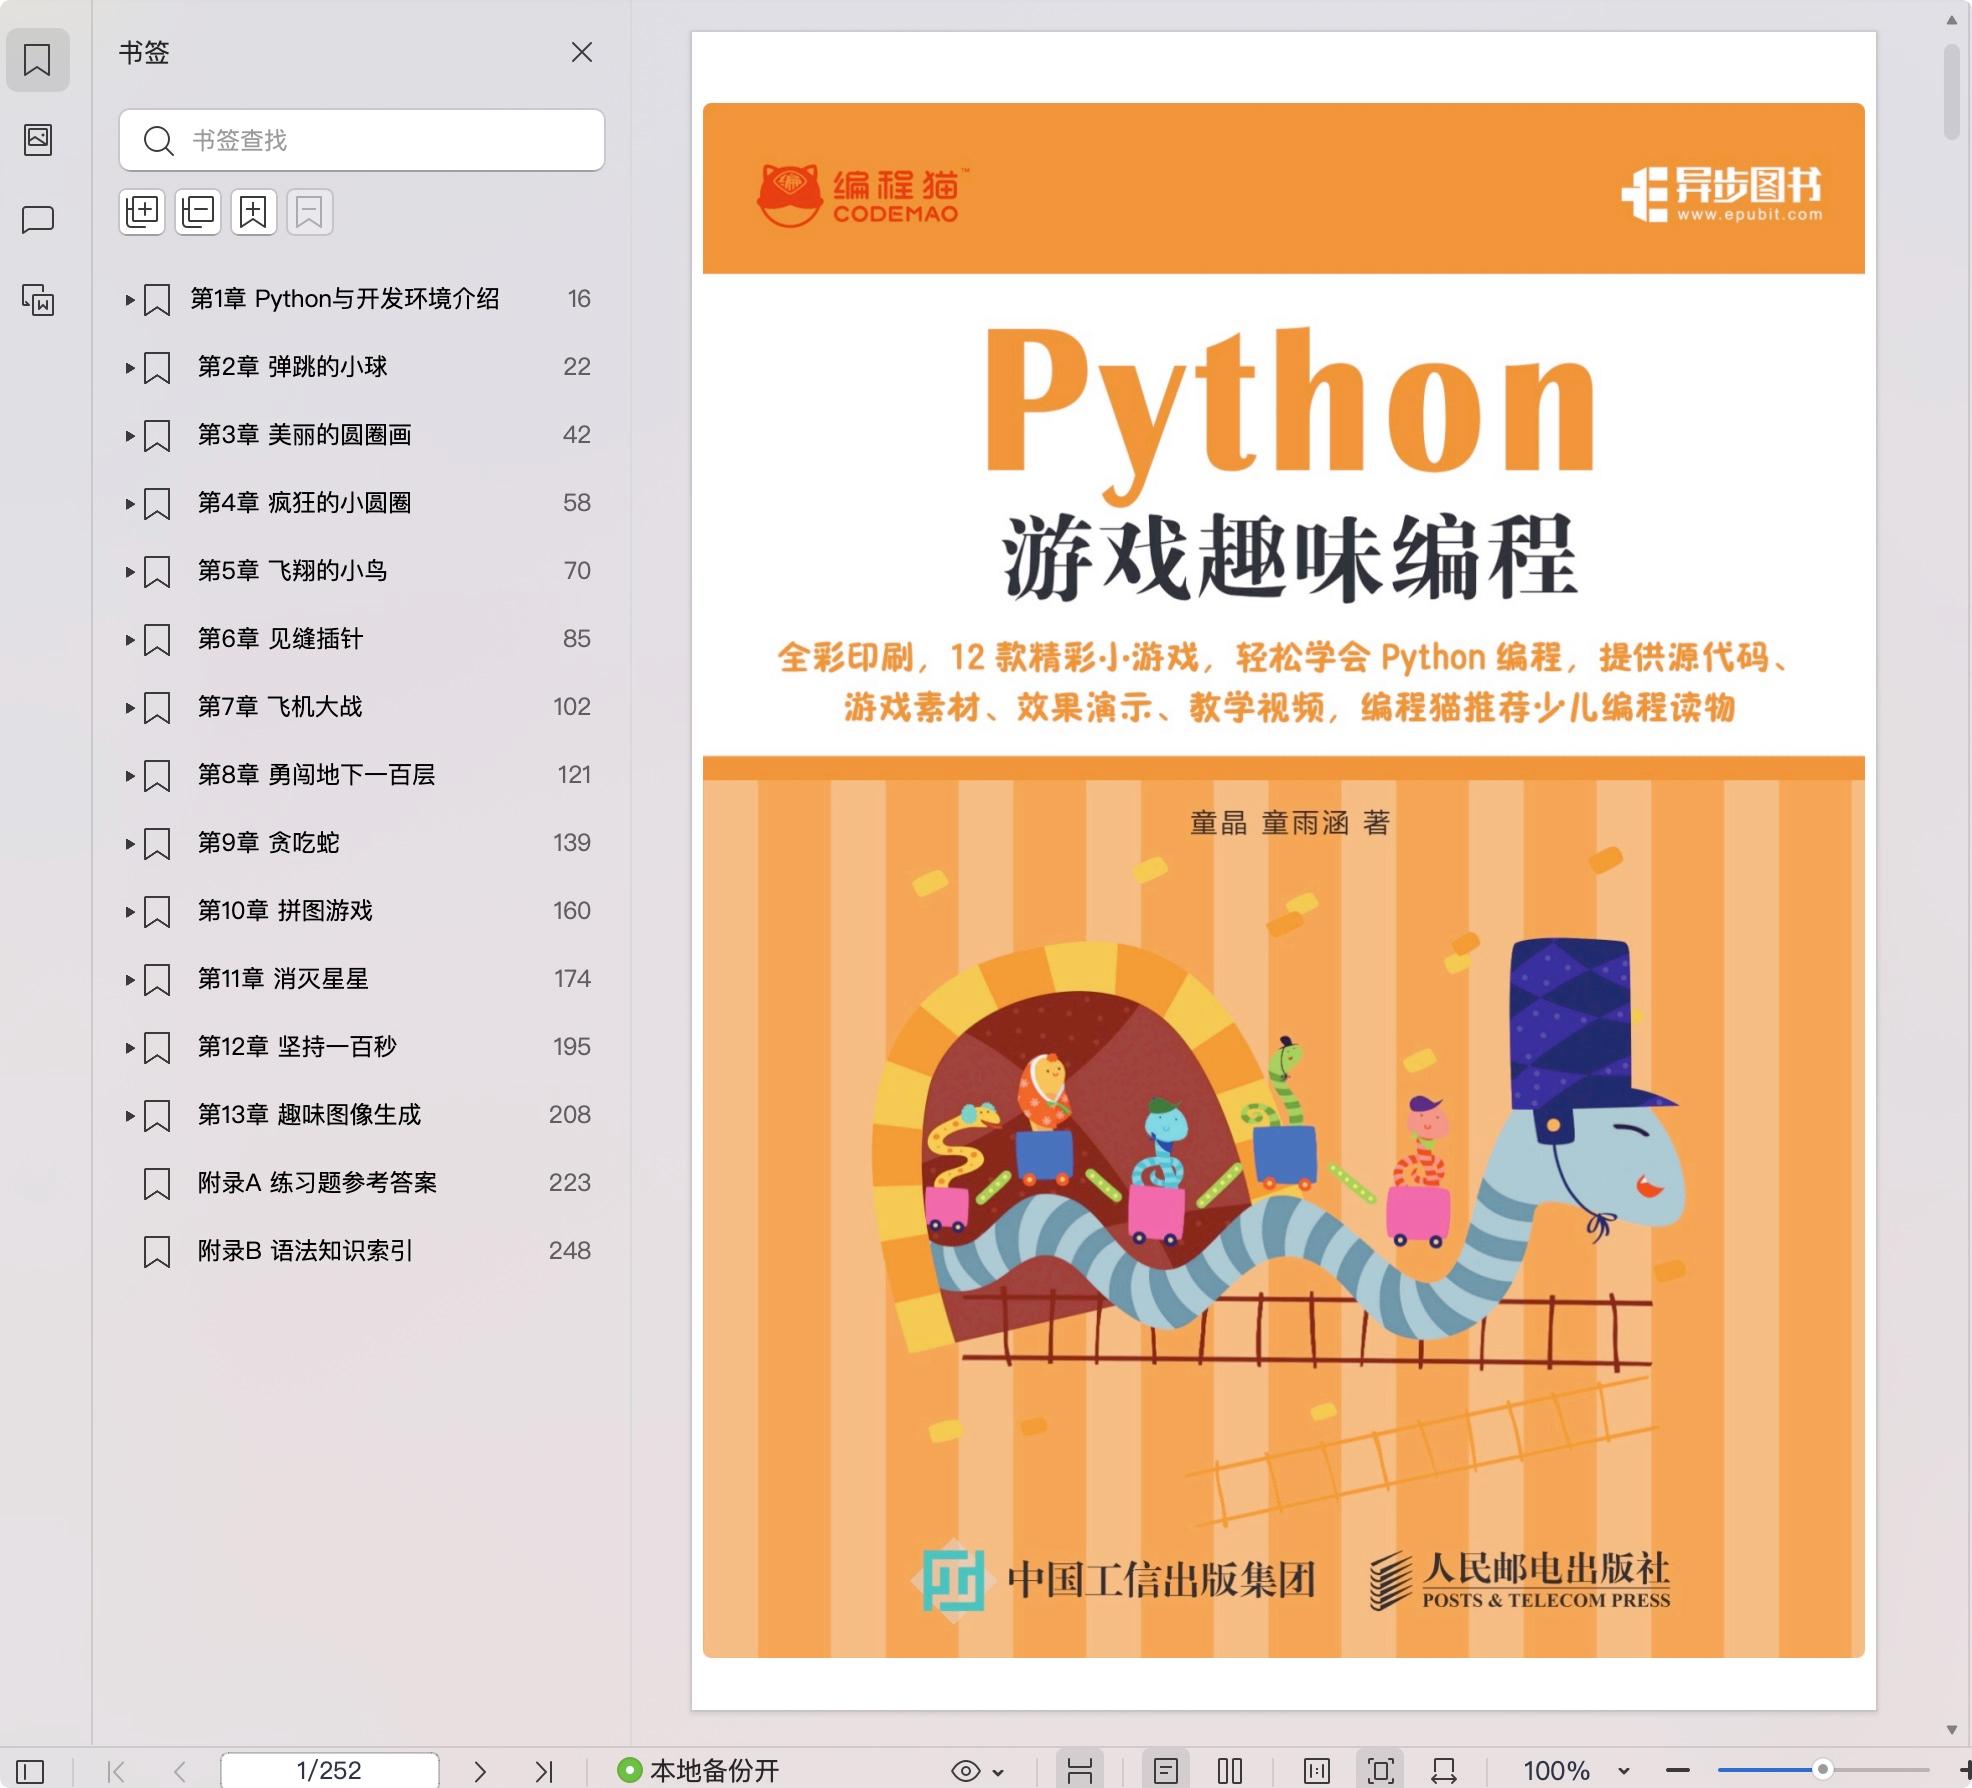Screen dimensions: 1972x1788
Task: Click page number 223 in bookmark list
Action: pos(570,1183)
